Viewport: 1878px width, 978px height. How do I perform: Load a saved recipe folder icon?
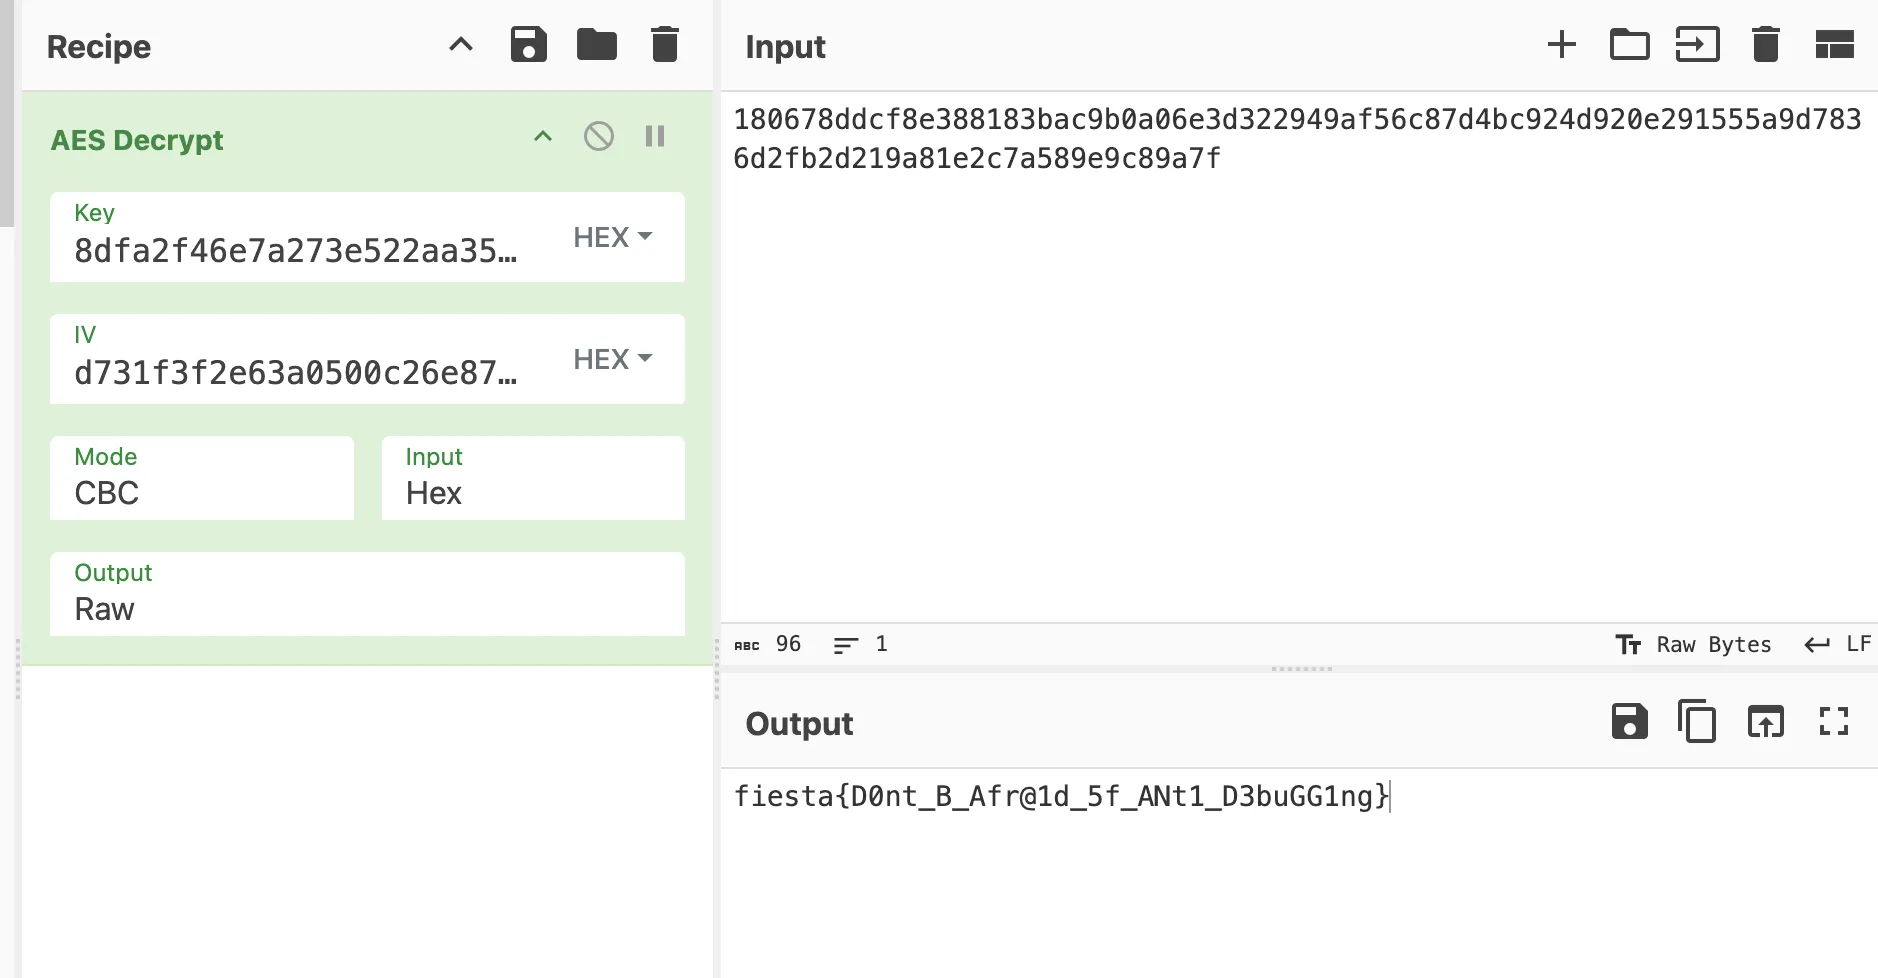596,45
